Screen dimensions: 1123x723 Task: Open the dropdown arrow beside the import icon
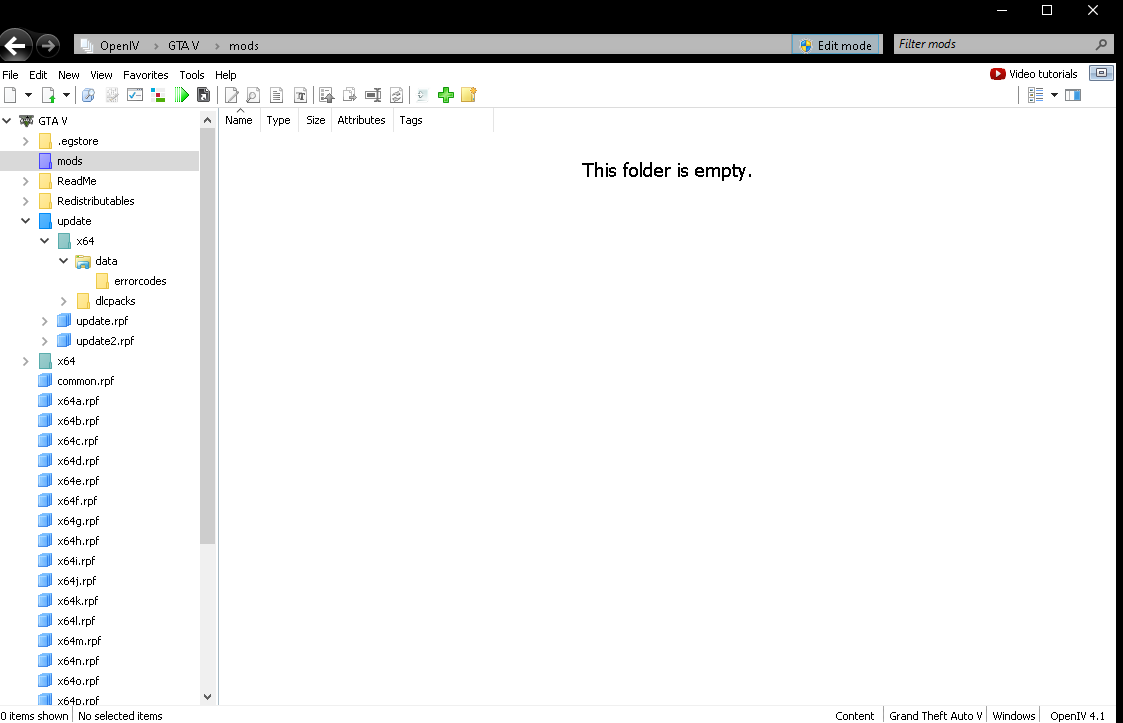point(67,95)
